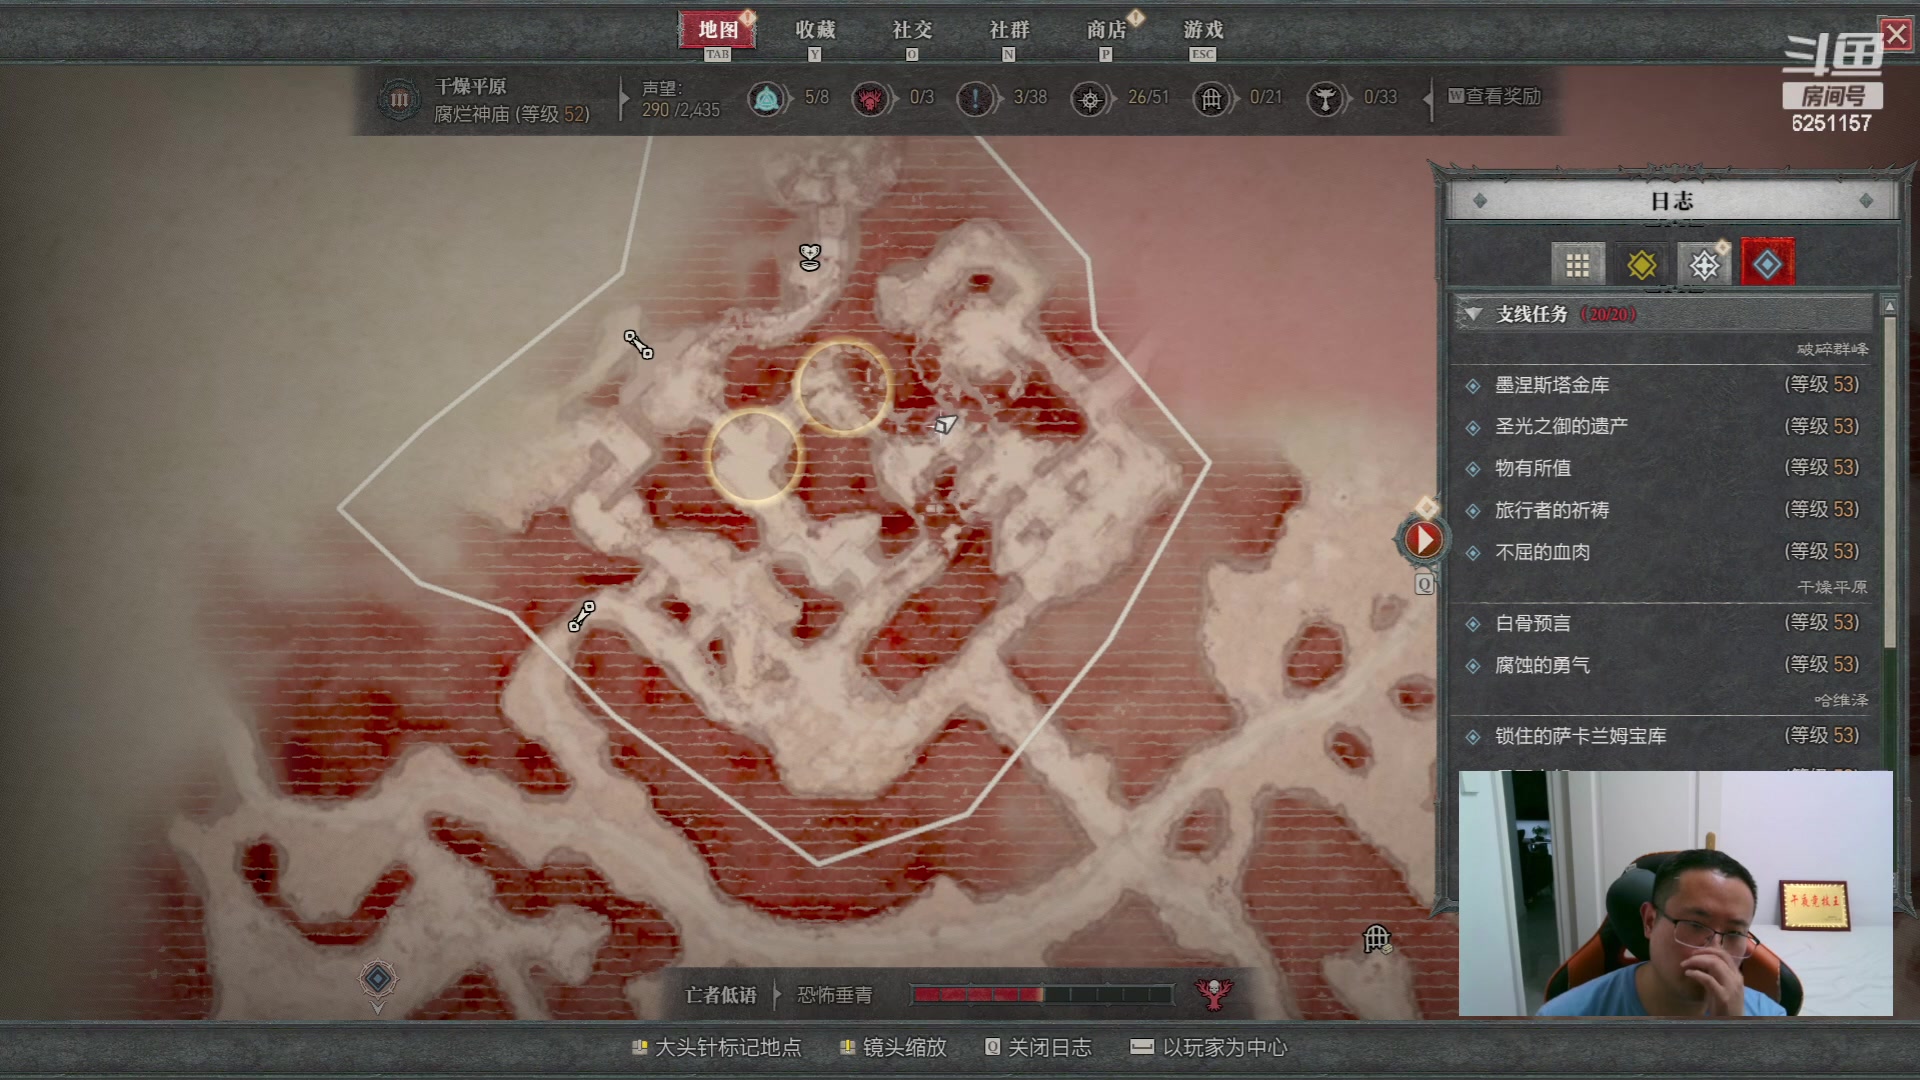Click the dungeon gate icon showing 0/21
Image resolution: width=1920 pixels, height=1080 pixels.
coord(1211,98)
